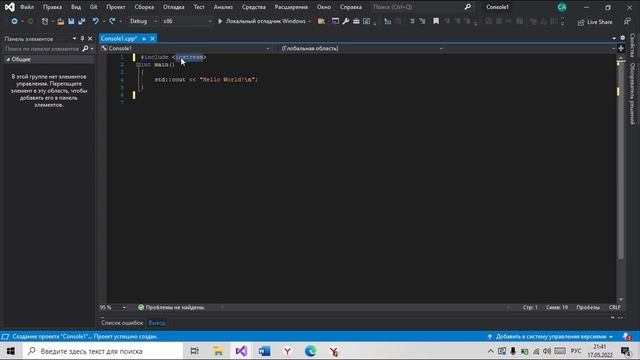
Task: Click the toolbar icon just left of the purple window icon
Action: coord(322,21)
